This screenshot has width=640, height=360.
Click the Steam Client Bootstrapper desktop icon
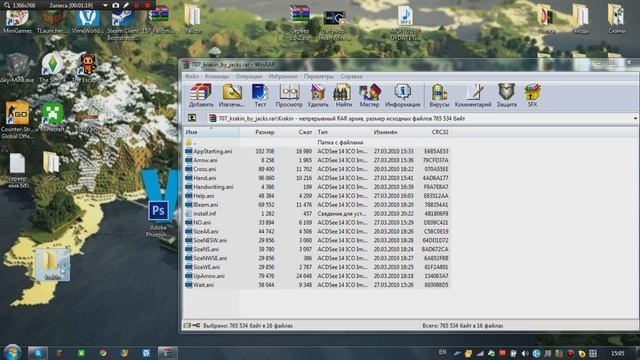tap(123, 24)
